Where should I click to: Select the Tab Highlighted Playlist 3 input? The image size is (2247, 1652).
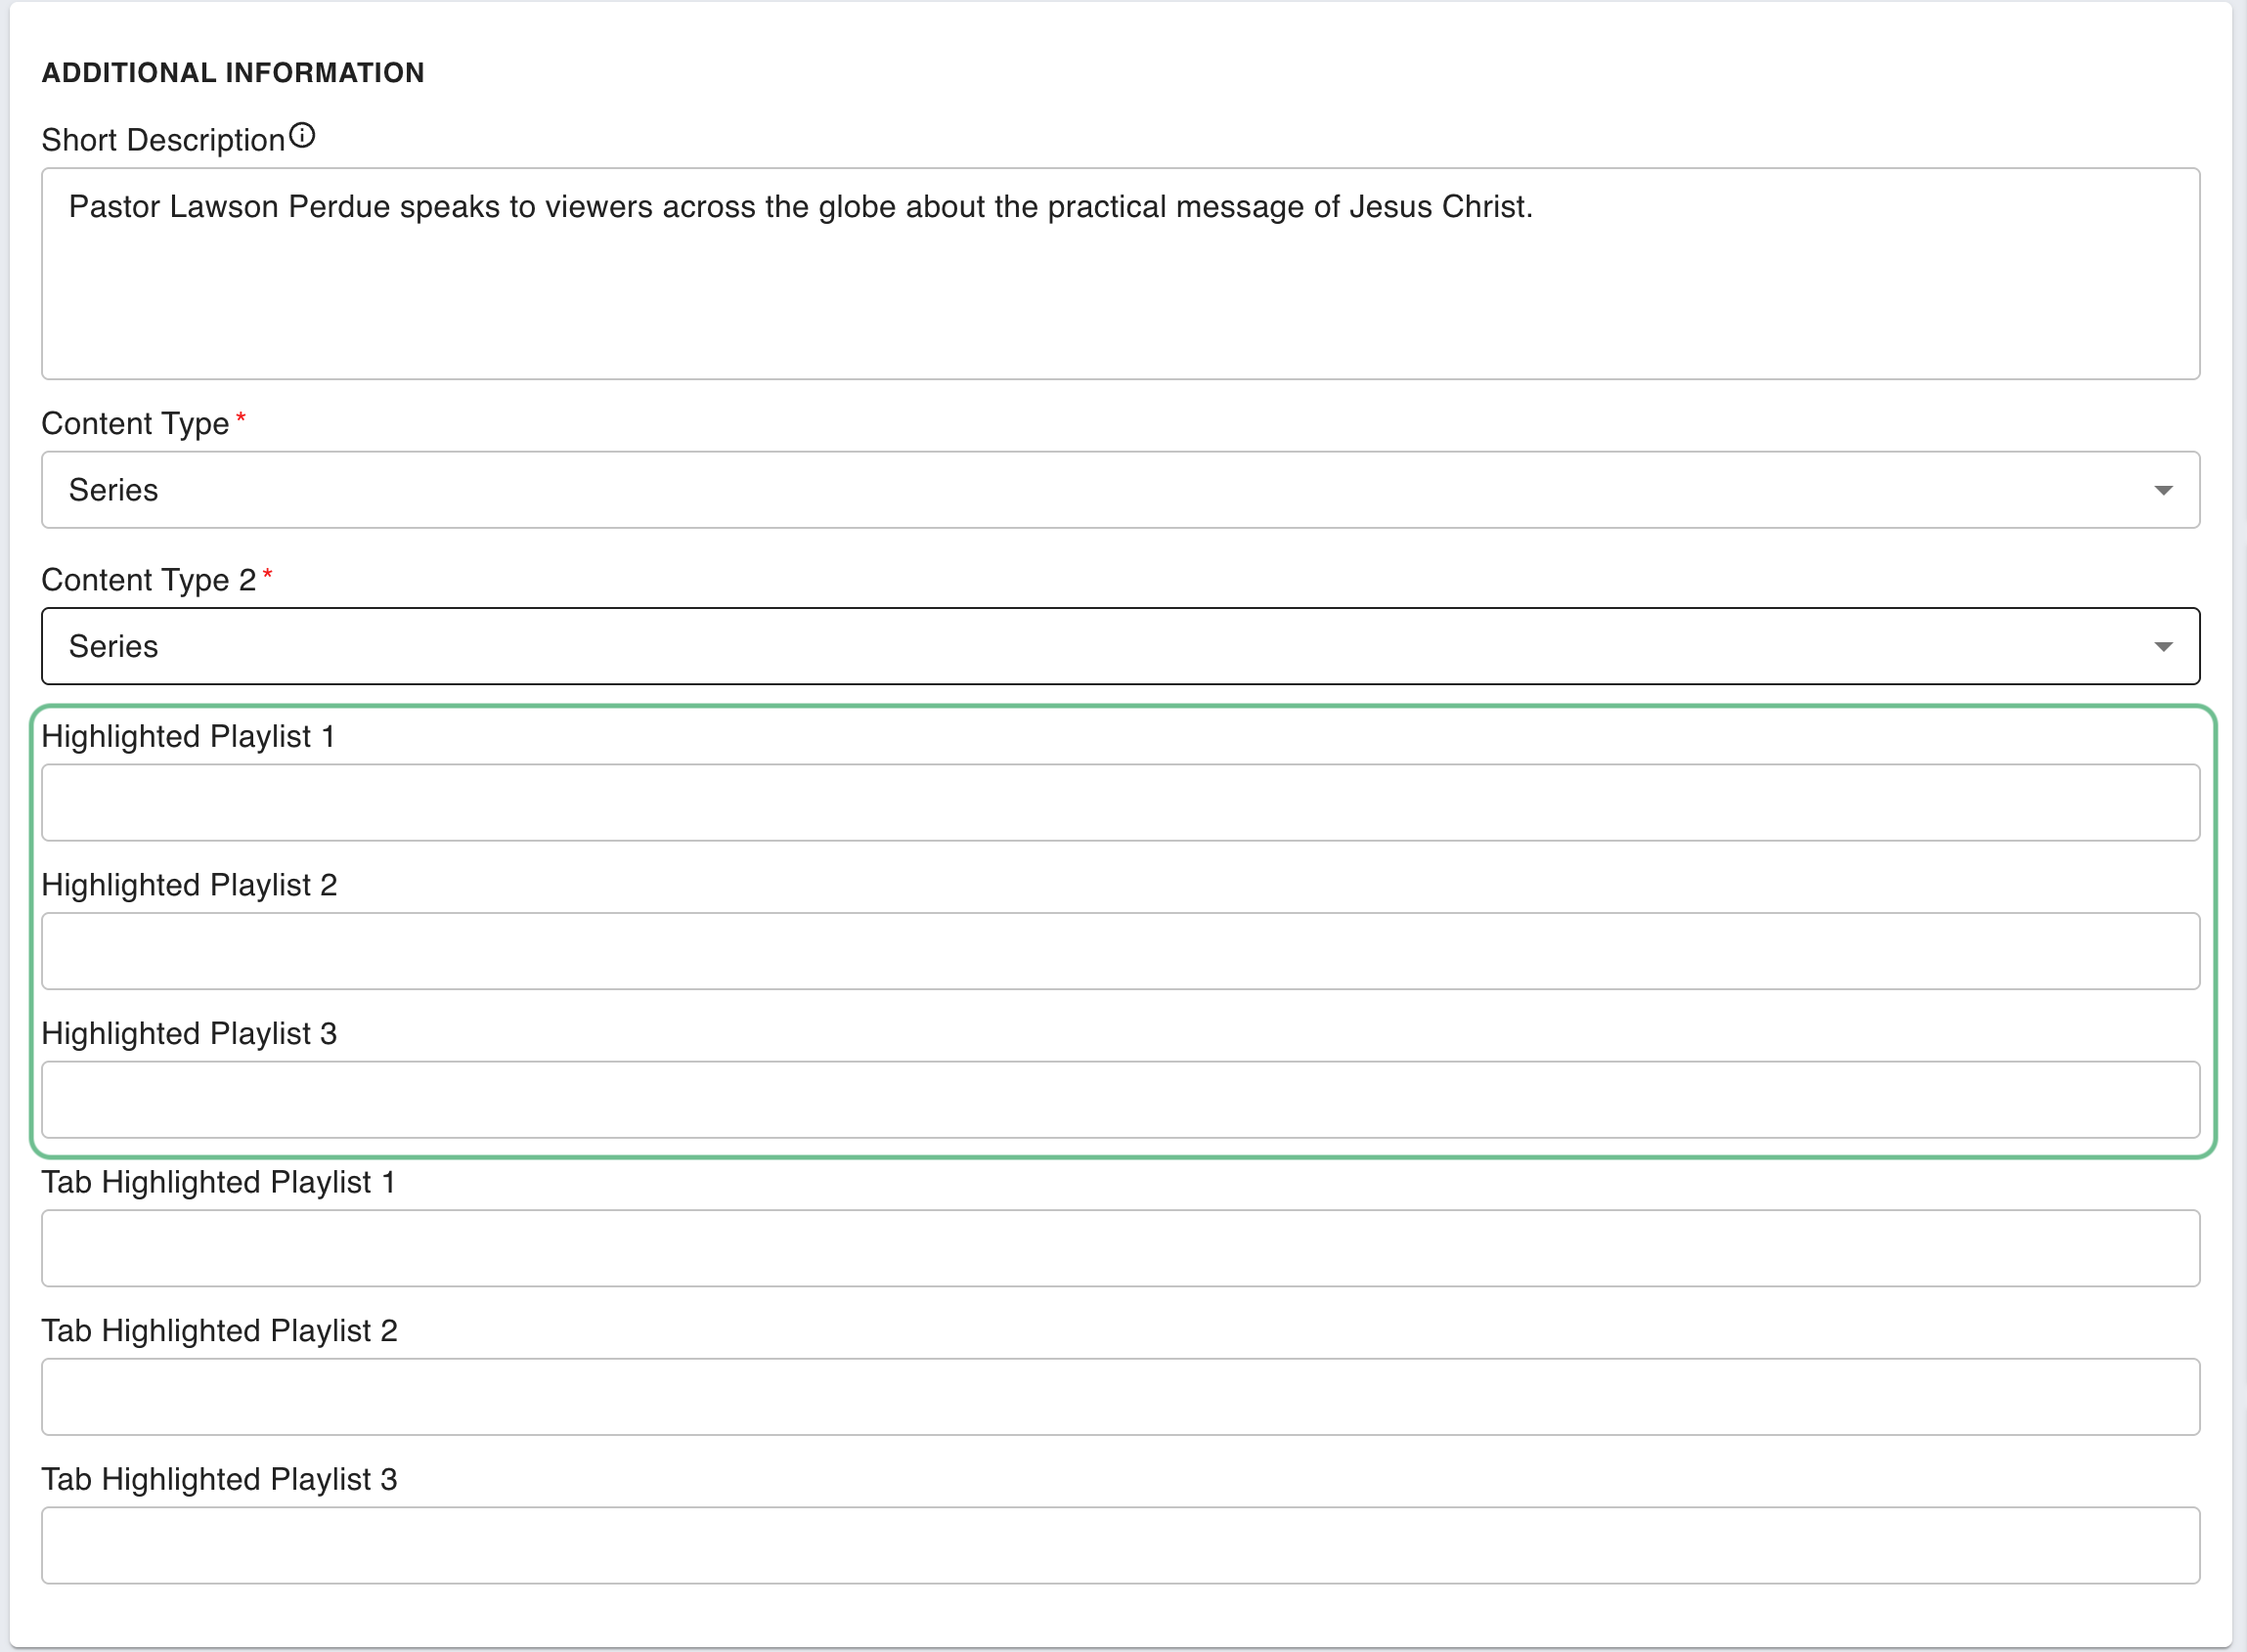click(1120, 1545)
